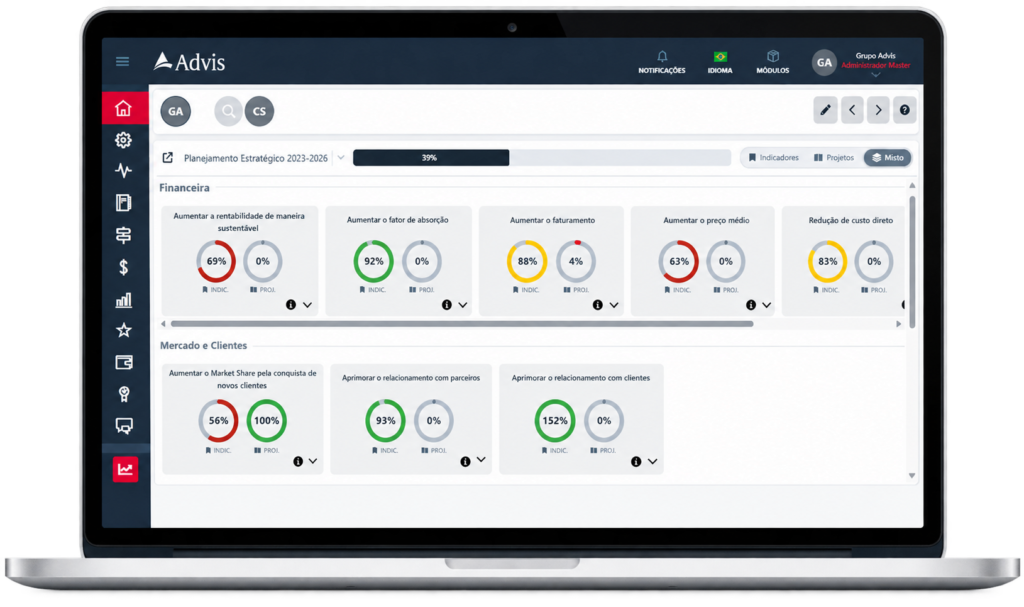Select the Idioma Brazil flag icon
The image size is (1024, 607).
click(720, 57)
